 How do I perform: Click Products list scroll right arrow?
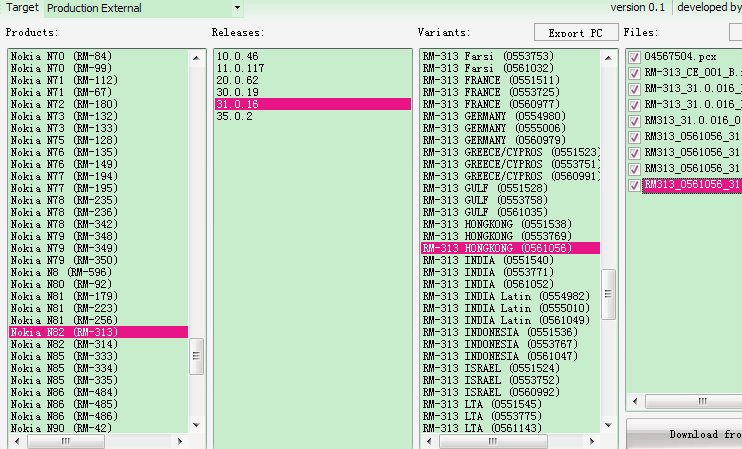(180, 441)
